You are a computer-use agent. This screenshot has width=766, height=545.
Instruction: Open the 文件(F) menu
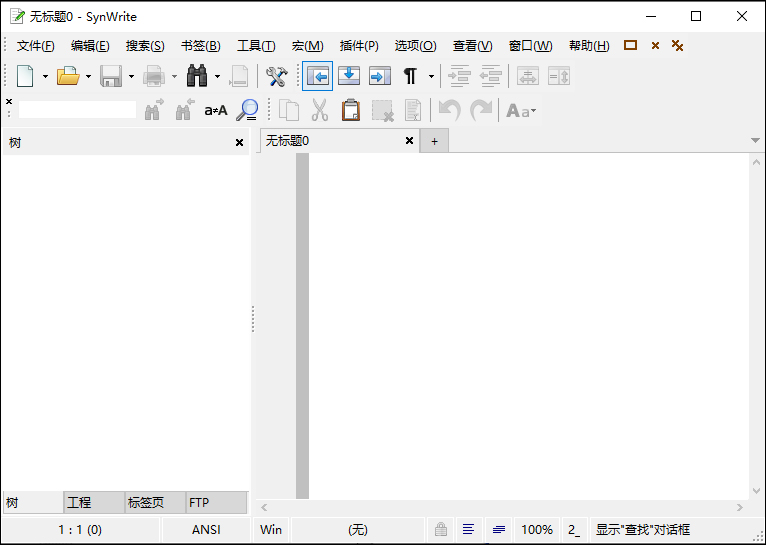point(35,46)
